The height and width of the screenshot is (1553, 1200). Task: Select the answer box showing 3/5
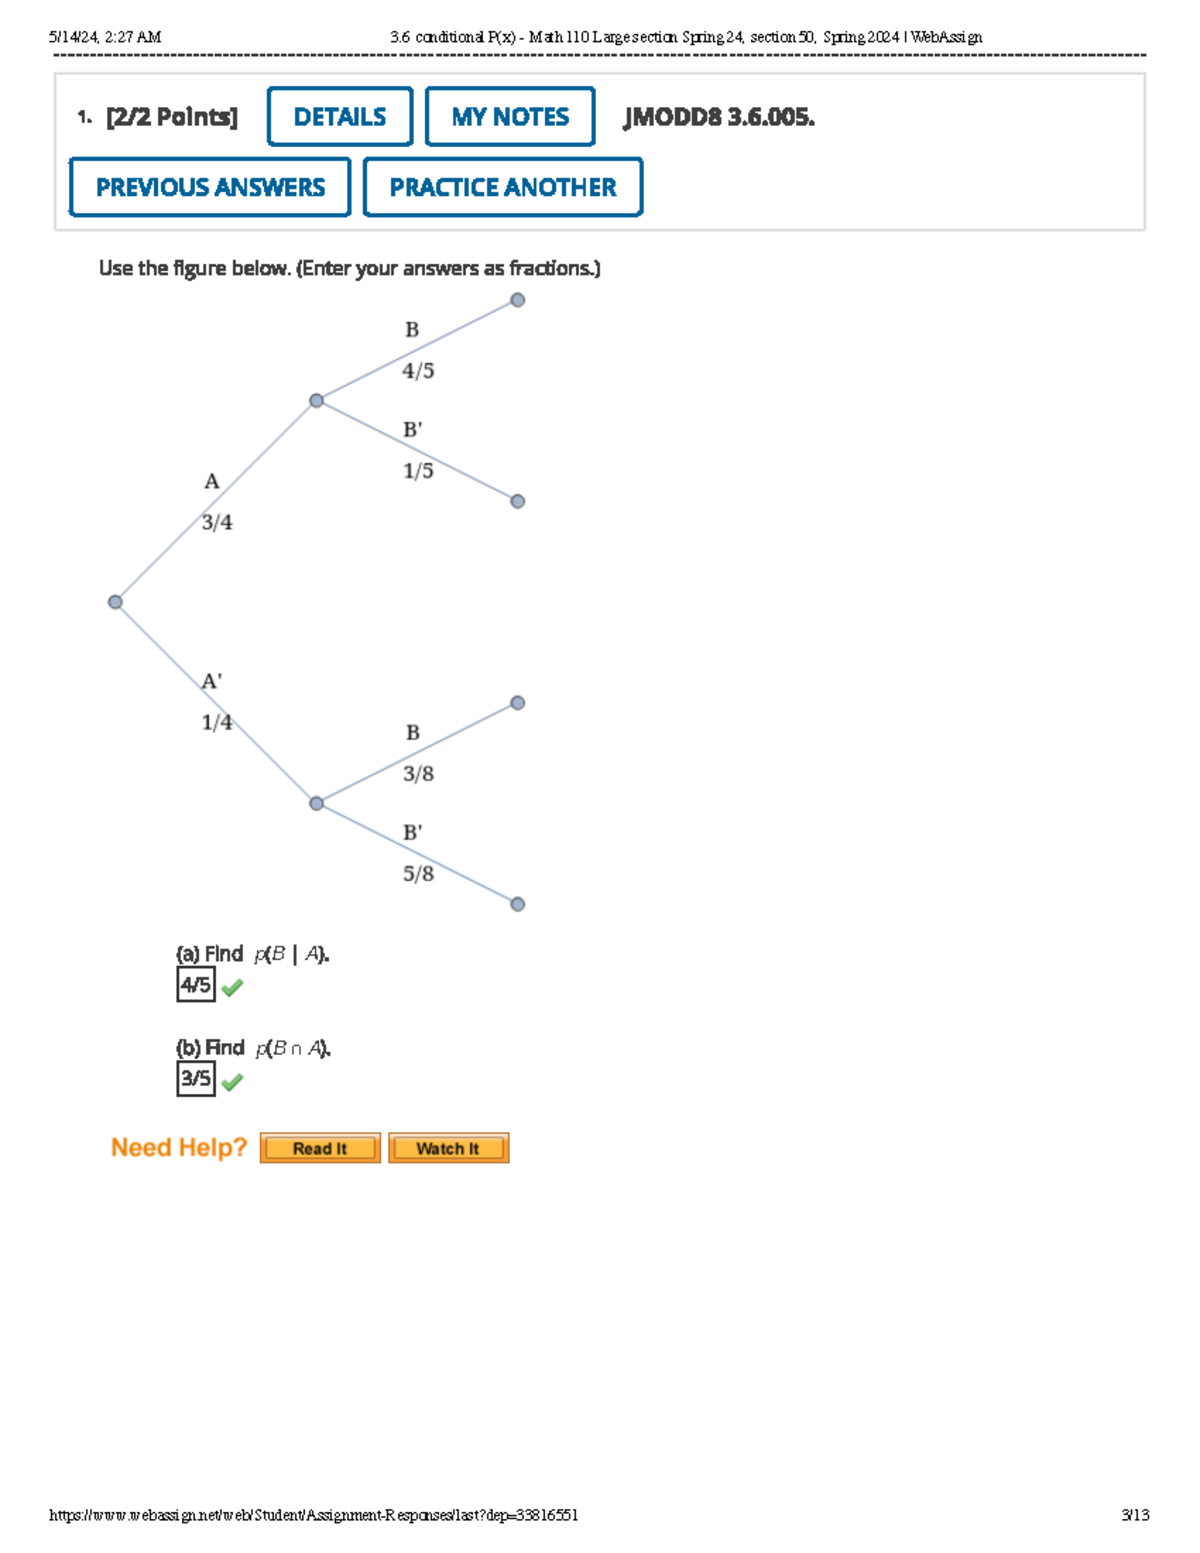coord(196,1079)
